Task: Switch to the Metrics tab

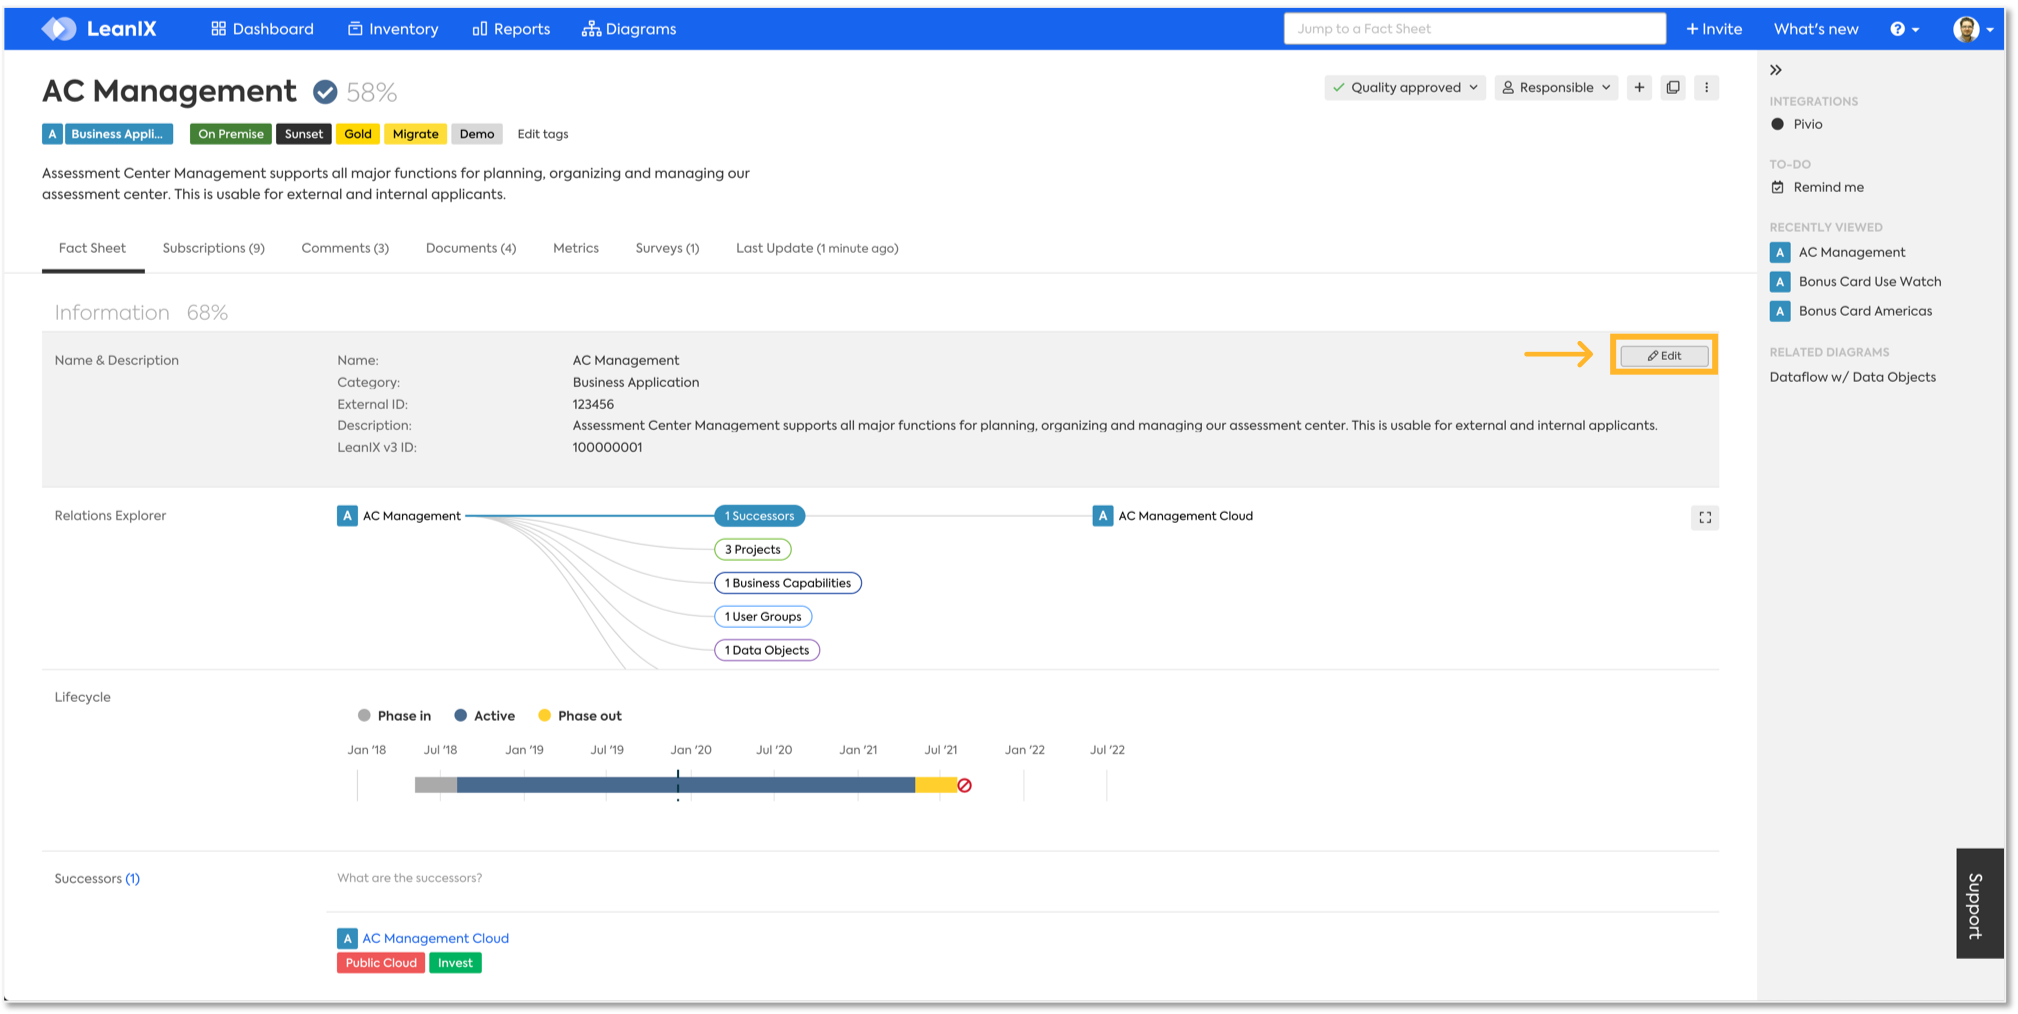Action: (x=576, y=248)
